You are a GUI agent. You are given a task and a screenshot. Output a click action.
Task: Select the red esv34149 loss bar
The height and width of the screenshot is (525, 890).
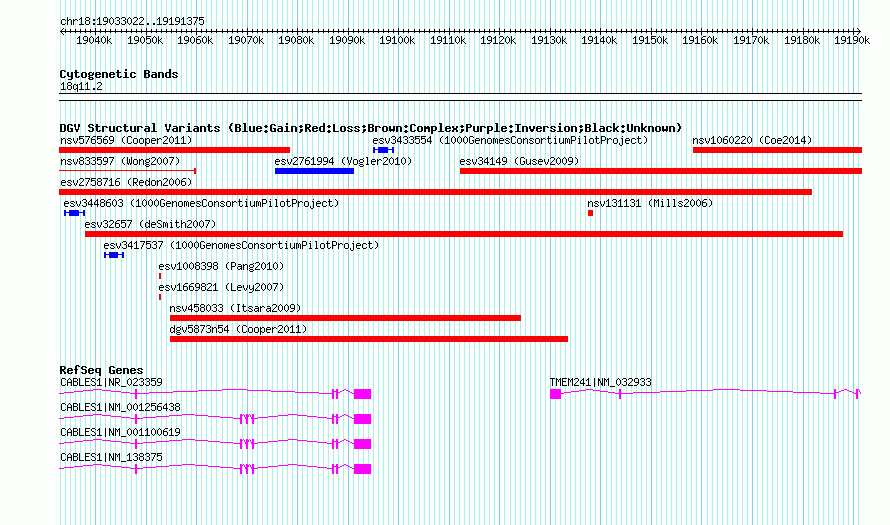pos(661,171)
